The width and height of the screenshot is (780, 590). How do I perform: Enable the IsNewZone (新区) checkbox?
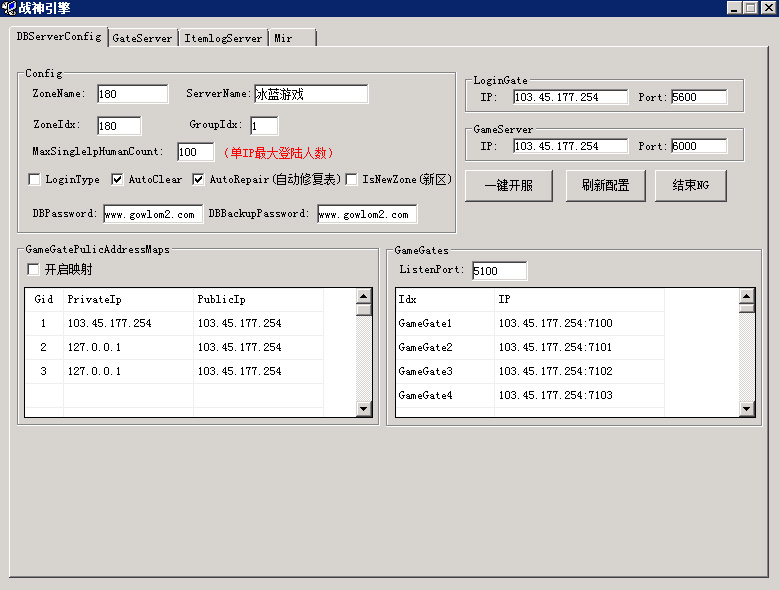[351, 180]
